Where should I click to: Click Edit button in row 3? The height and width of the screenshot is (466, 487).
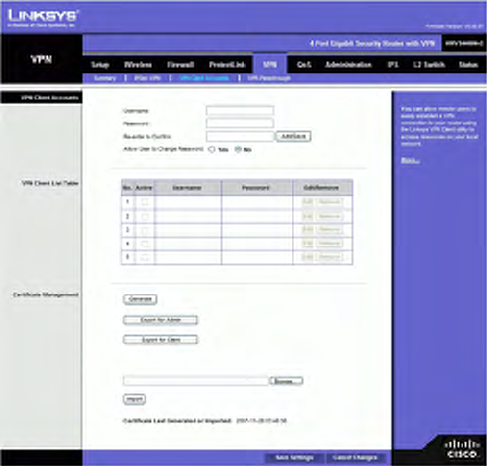click(x=307, y=230)
